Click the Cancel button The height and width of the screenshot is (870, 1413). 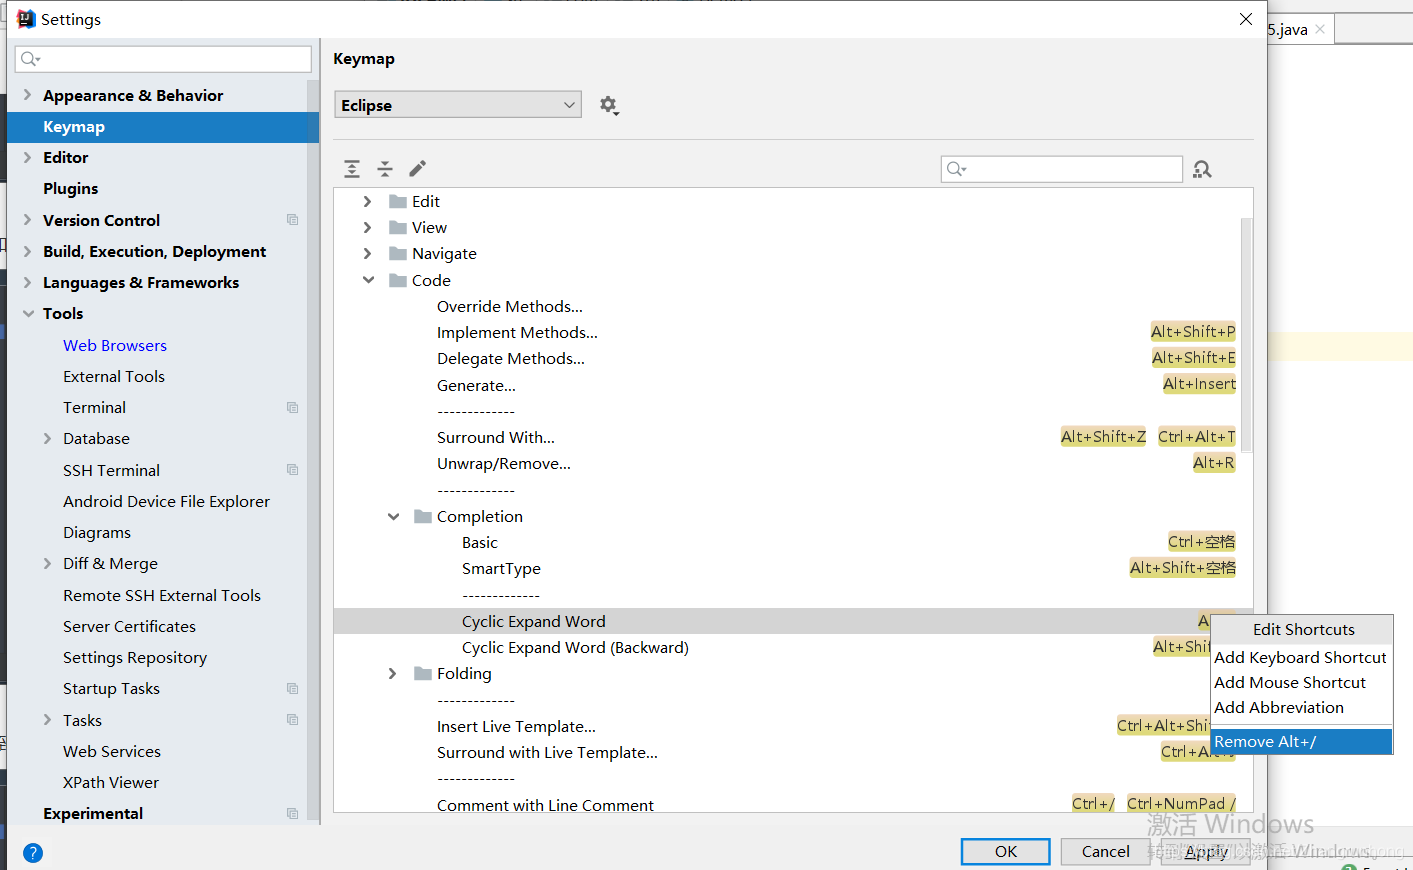1106,851
